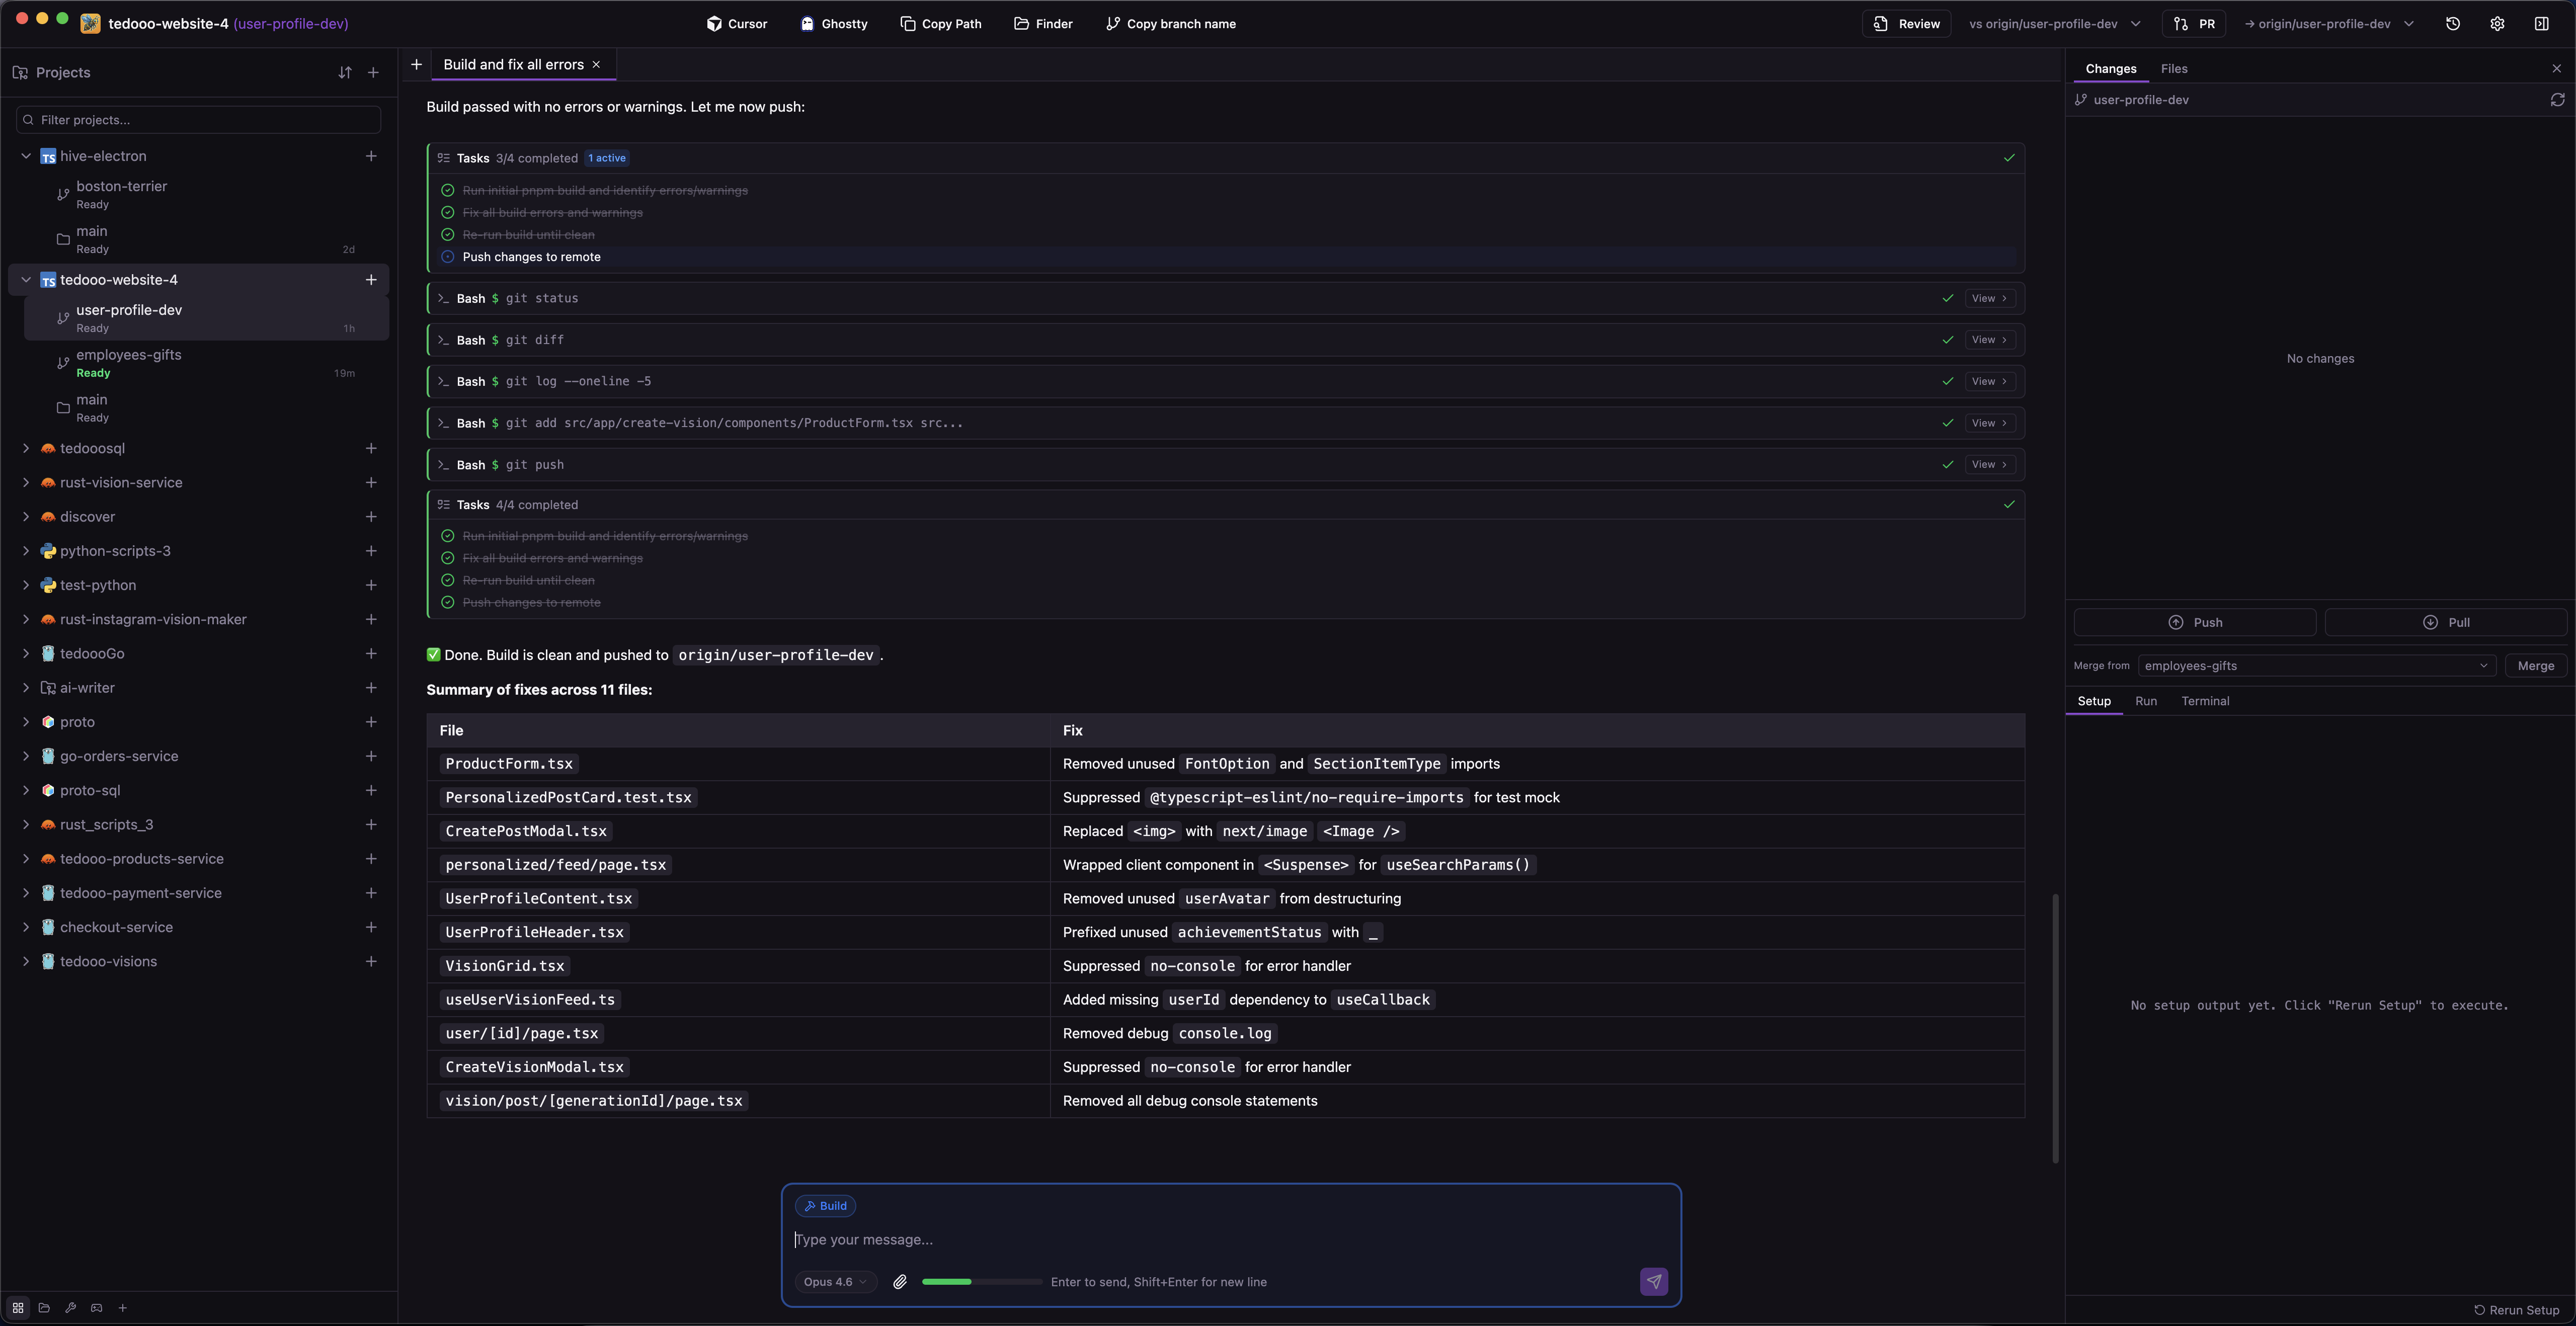Switch to Files tab
This screenshot has height=1326, width=2576.
[2173, 69]
